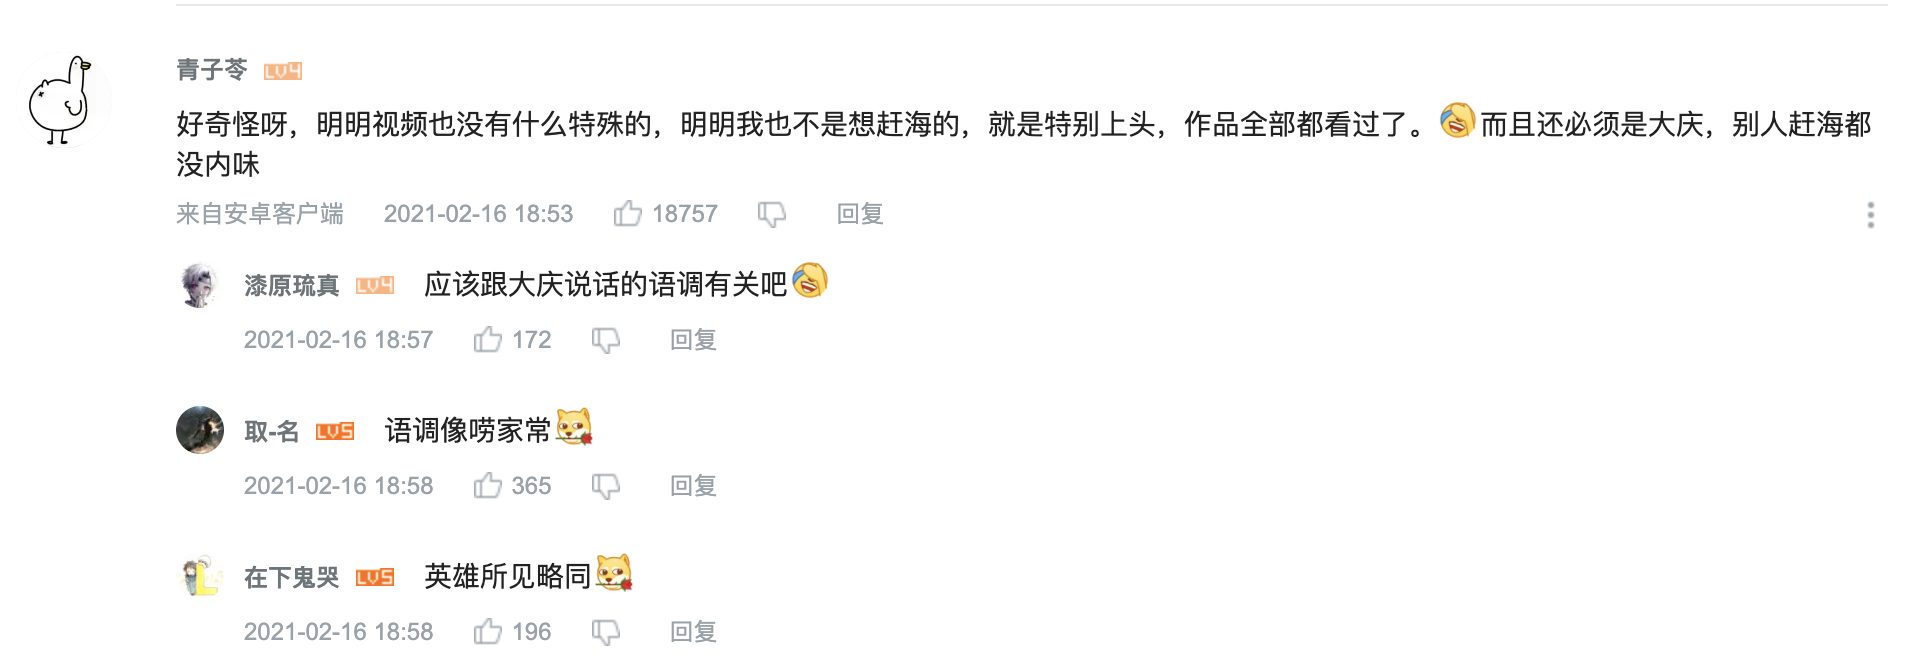The width and height of the screenshot is (1920, 668).
Task: Open more options menu for 青子苓's comment
Action: point(1870,215)
